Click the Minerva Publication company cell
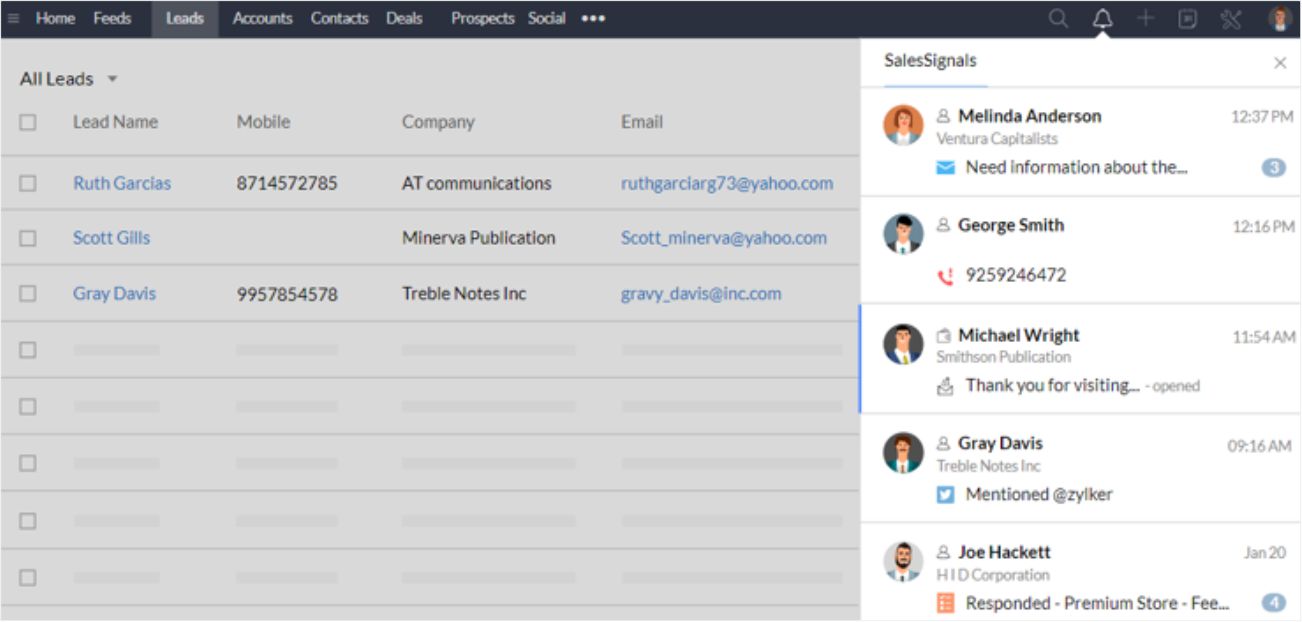Screen dimensions: 1302x622 (479, 238)
